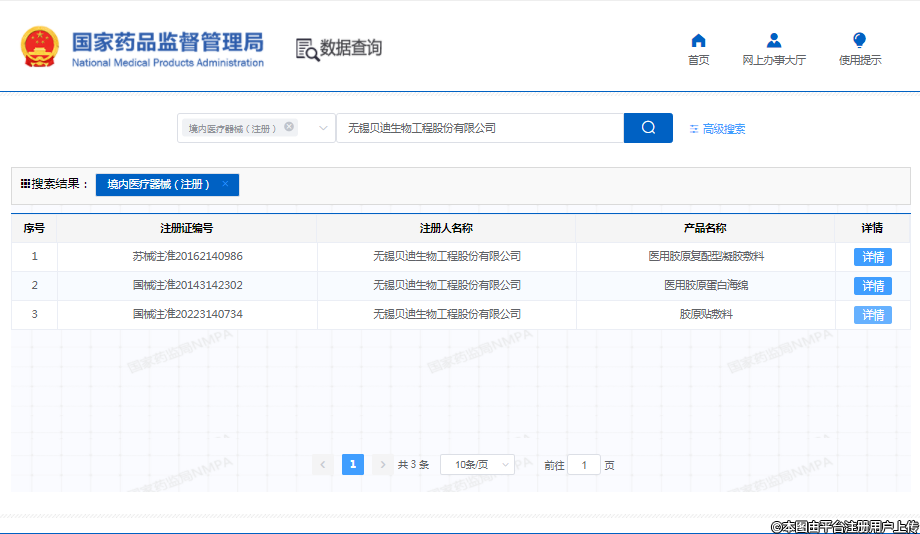Close the 境内医疗器械（注册）result tab
This screenshot has height=534, width=920.
(x=225, y=184)
